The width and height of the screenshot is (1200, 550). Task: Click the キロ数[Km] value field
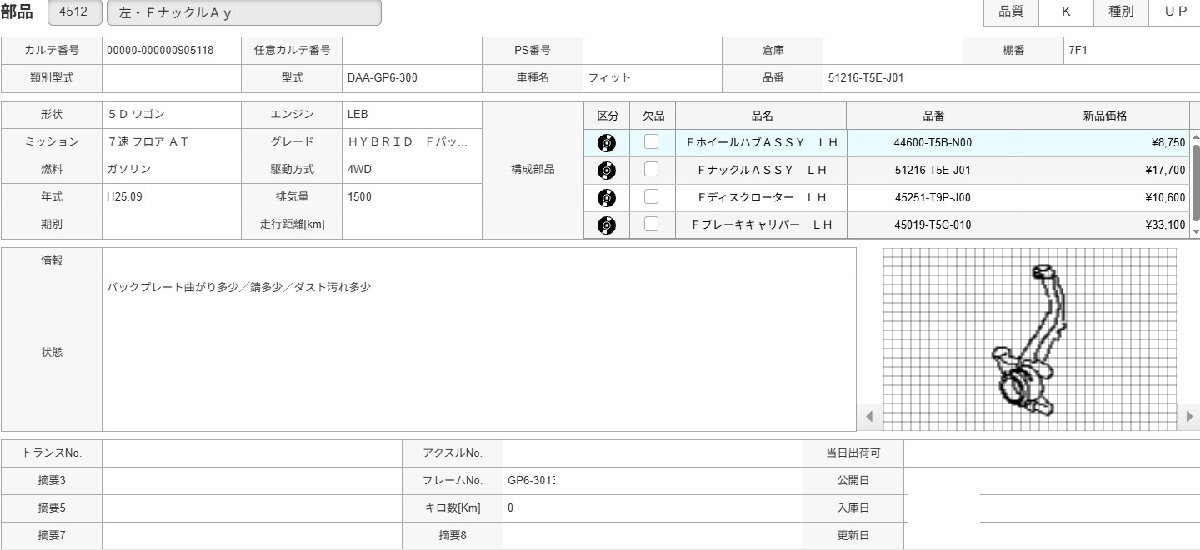[652, 508]
